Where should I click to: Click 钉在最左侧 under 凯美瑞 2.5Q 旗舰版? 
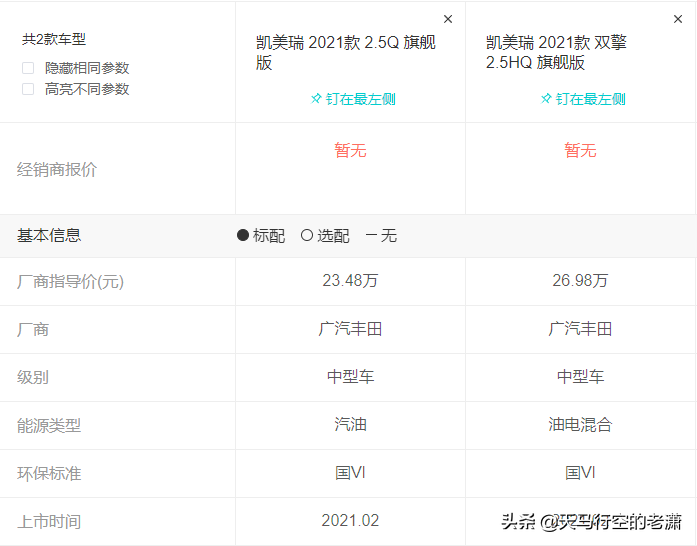(x=361, y=99)
